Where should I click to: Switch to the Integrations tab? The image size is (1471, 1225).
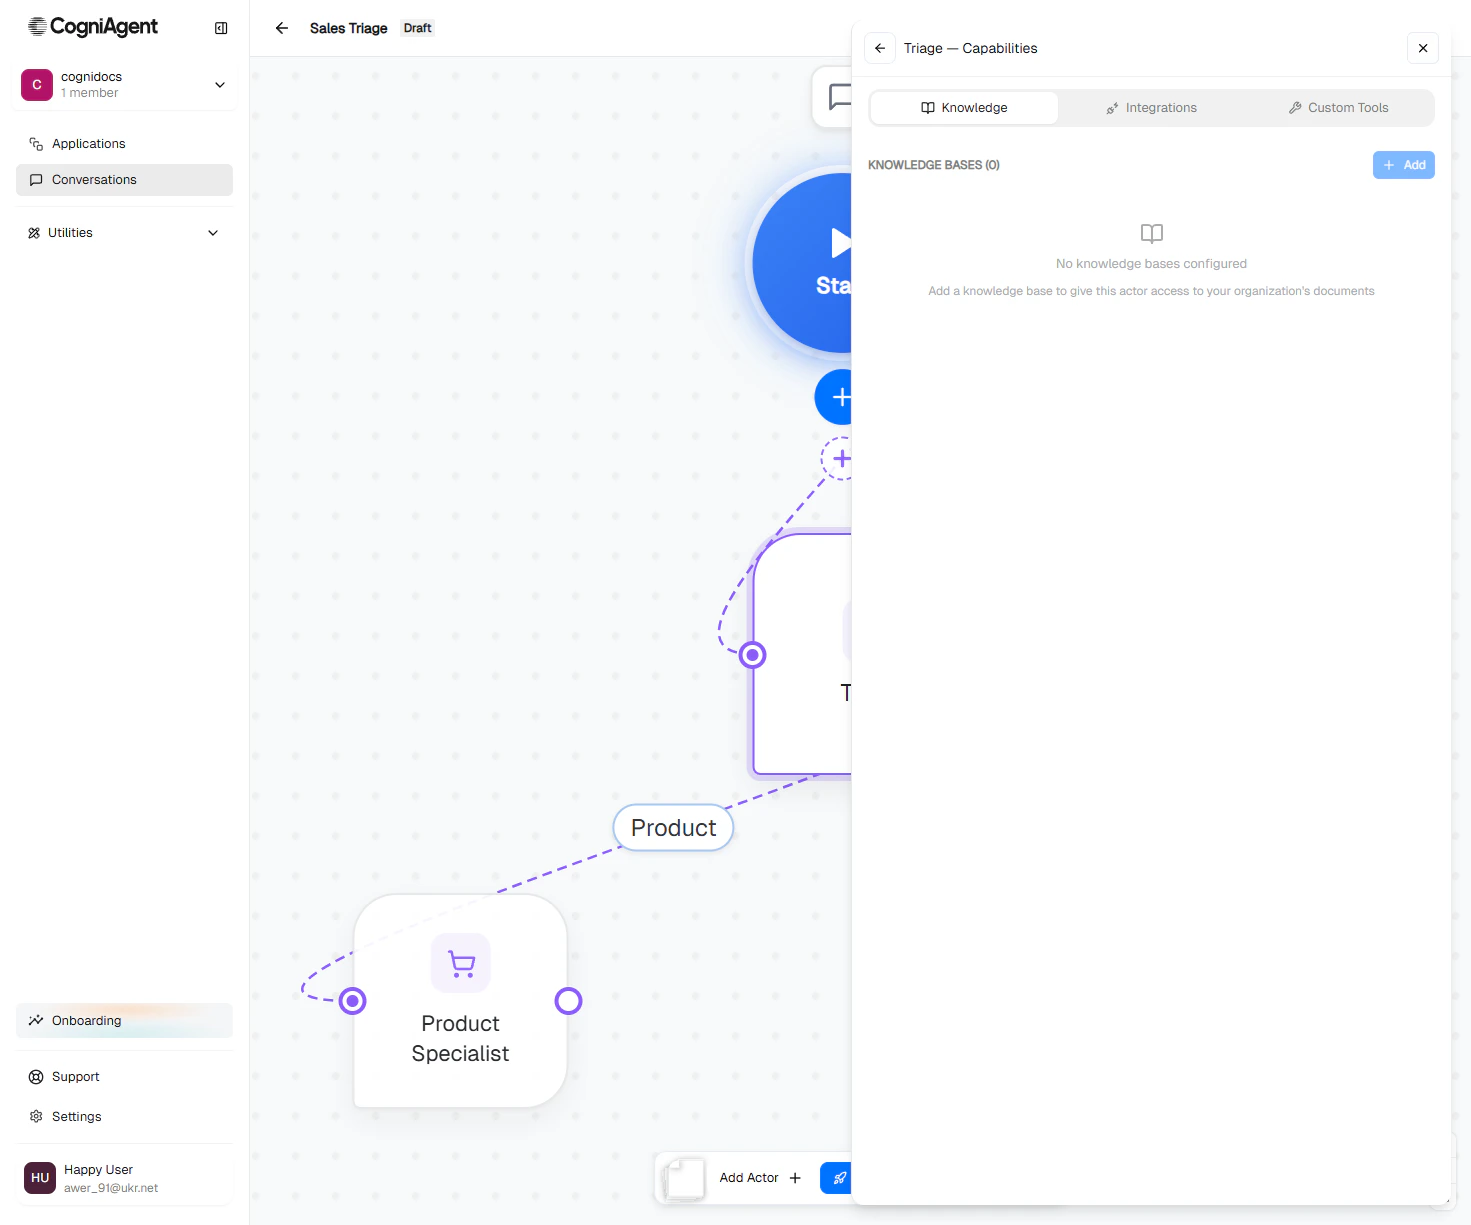pyautogui.click(x=1151, y=108)
